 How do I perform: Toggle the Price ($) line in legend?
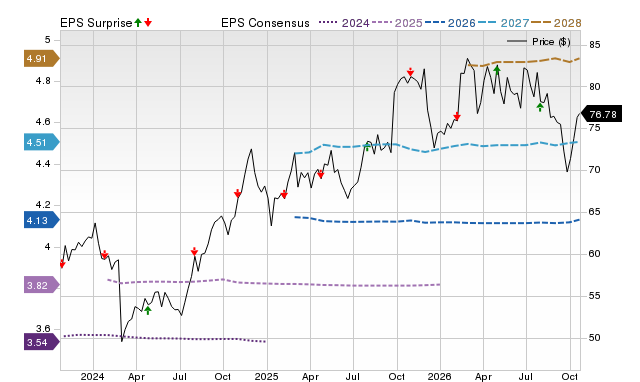[539, 42]
